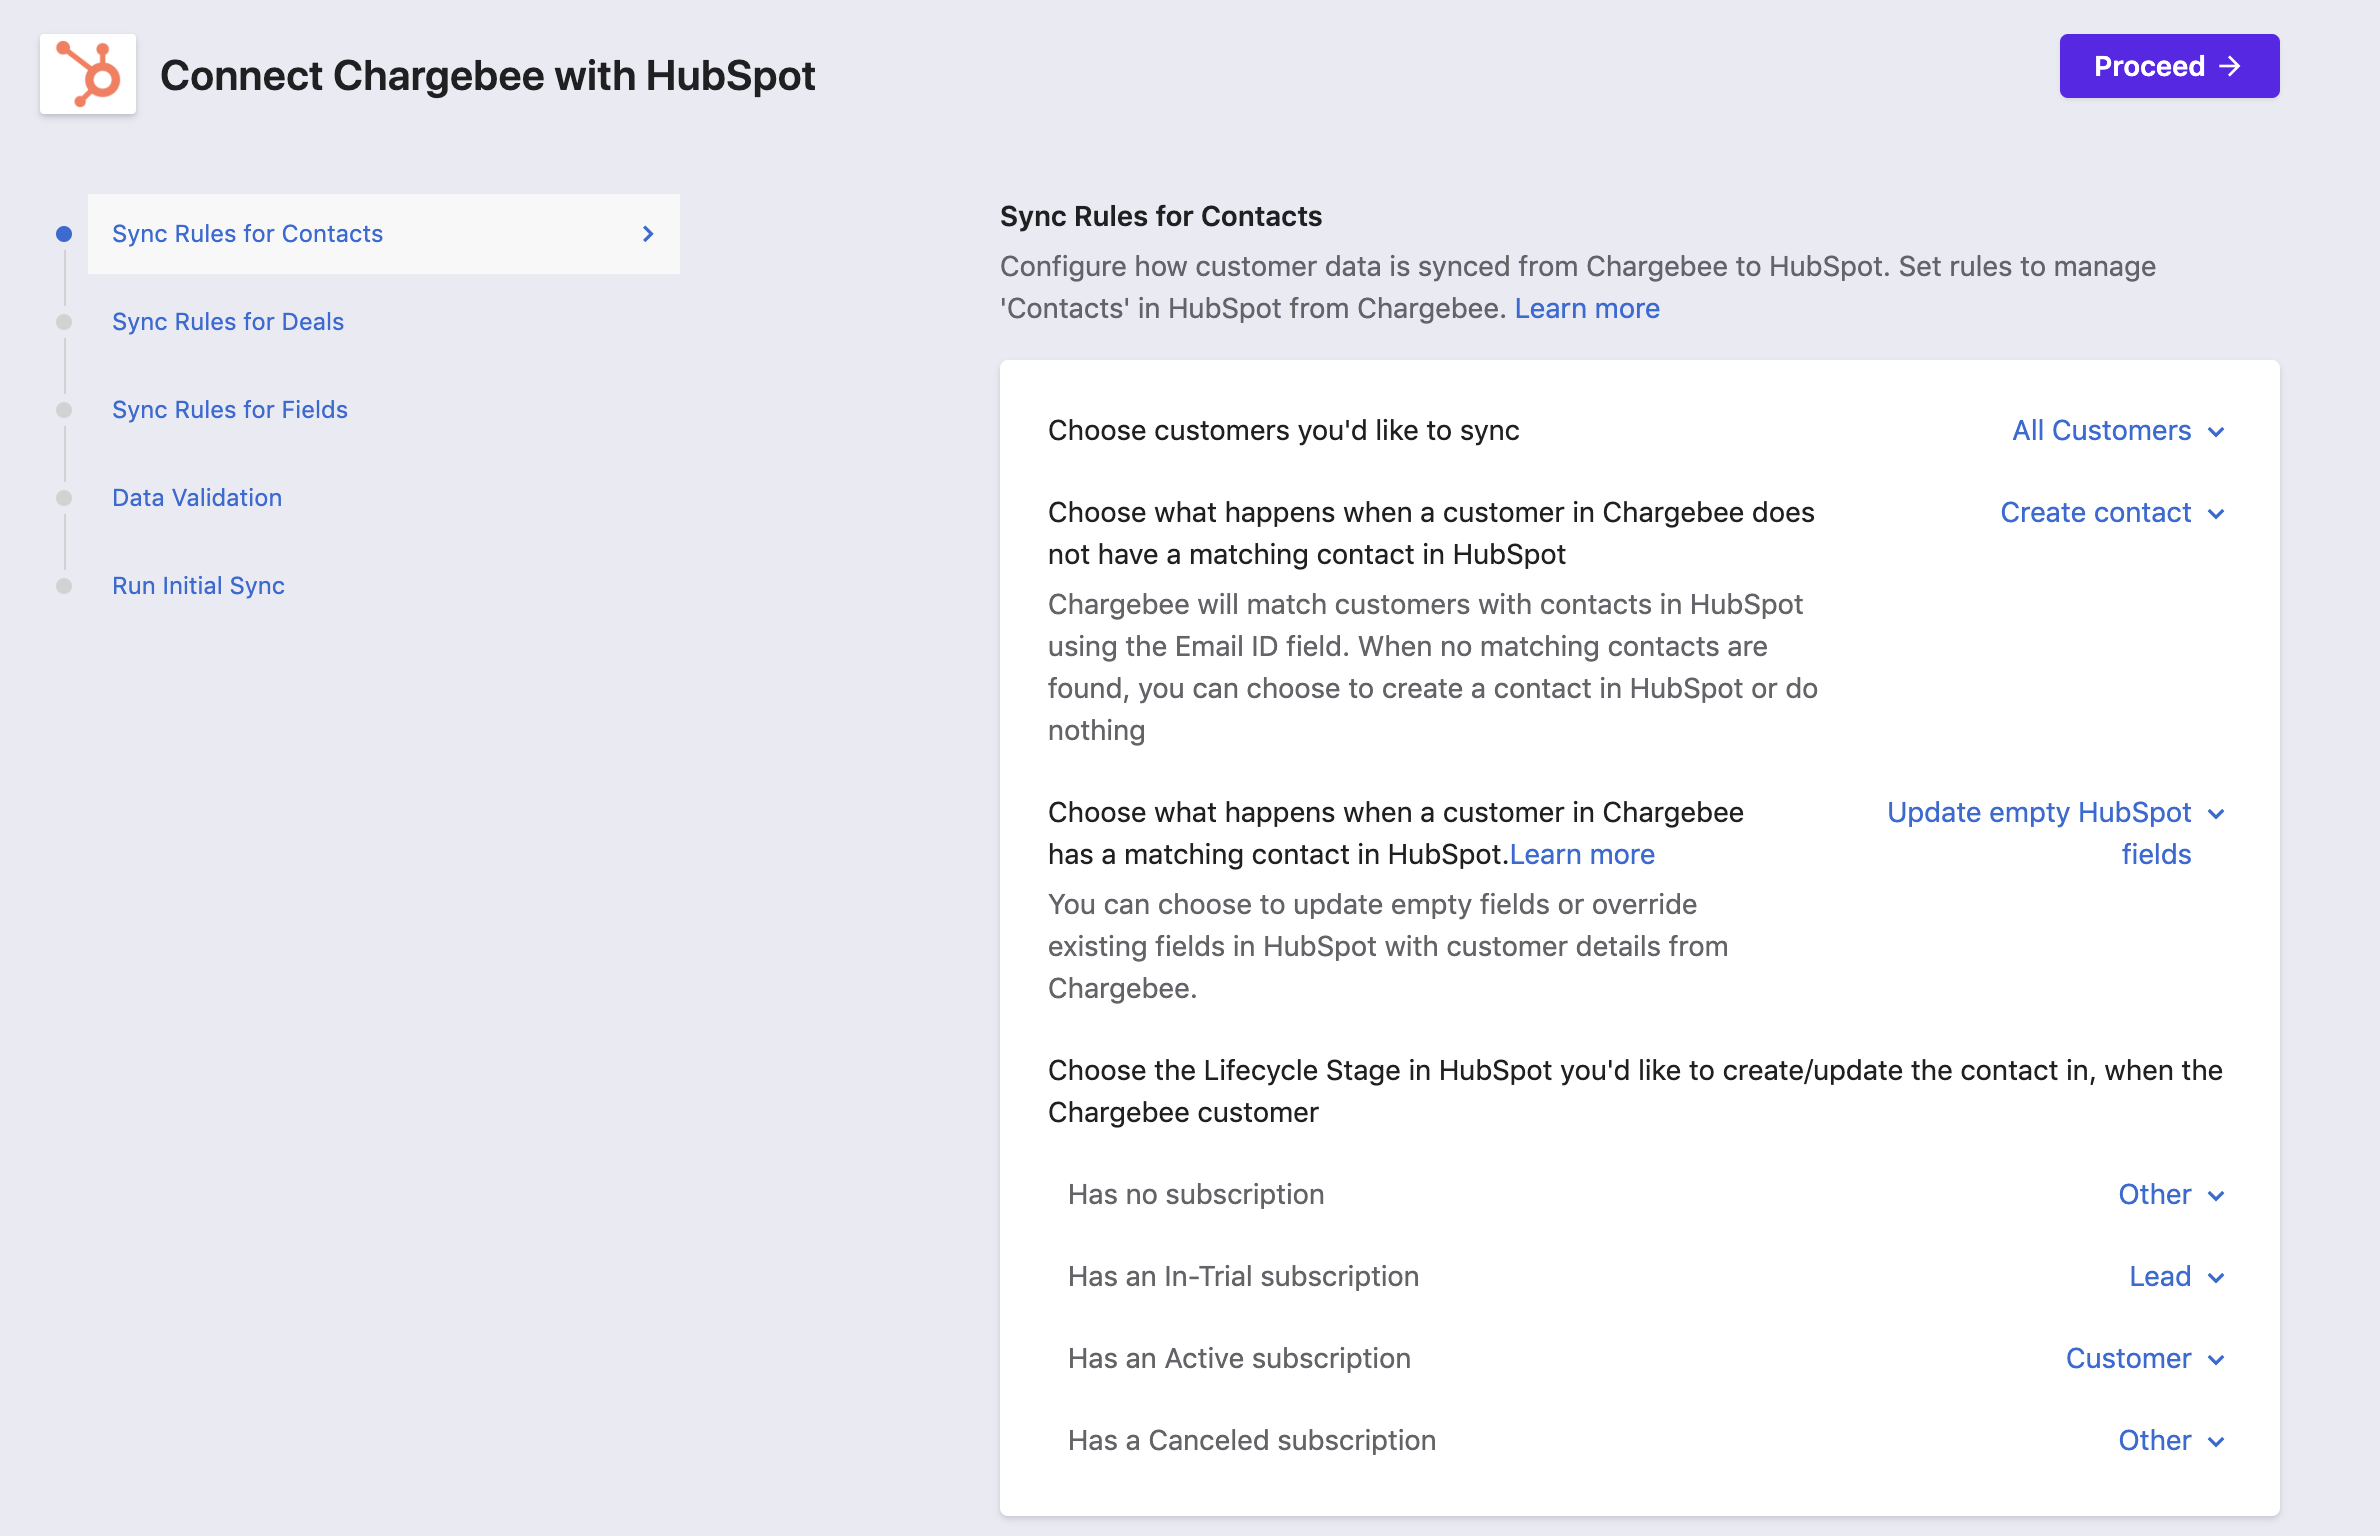Click Learn more link after matching contact text
2380x1536 pixels.
(1581, 855)
